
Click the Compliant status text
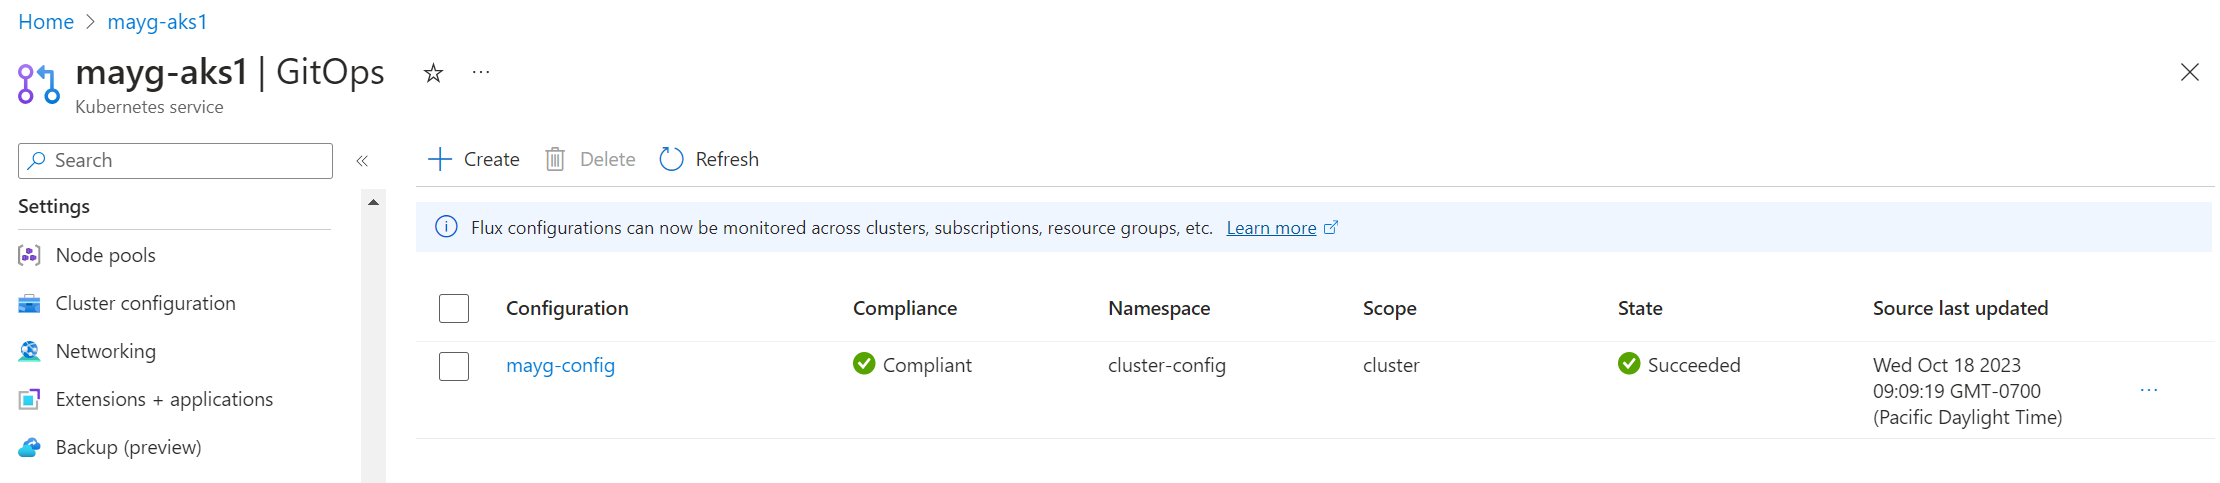(x=927, y=365)
